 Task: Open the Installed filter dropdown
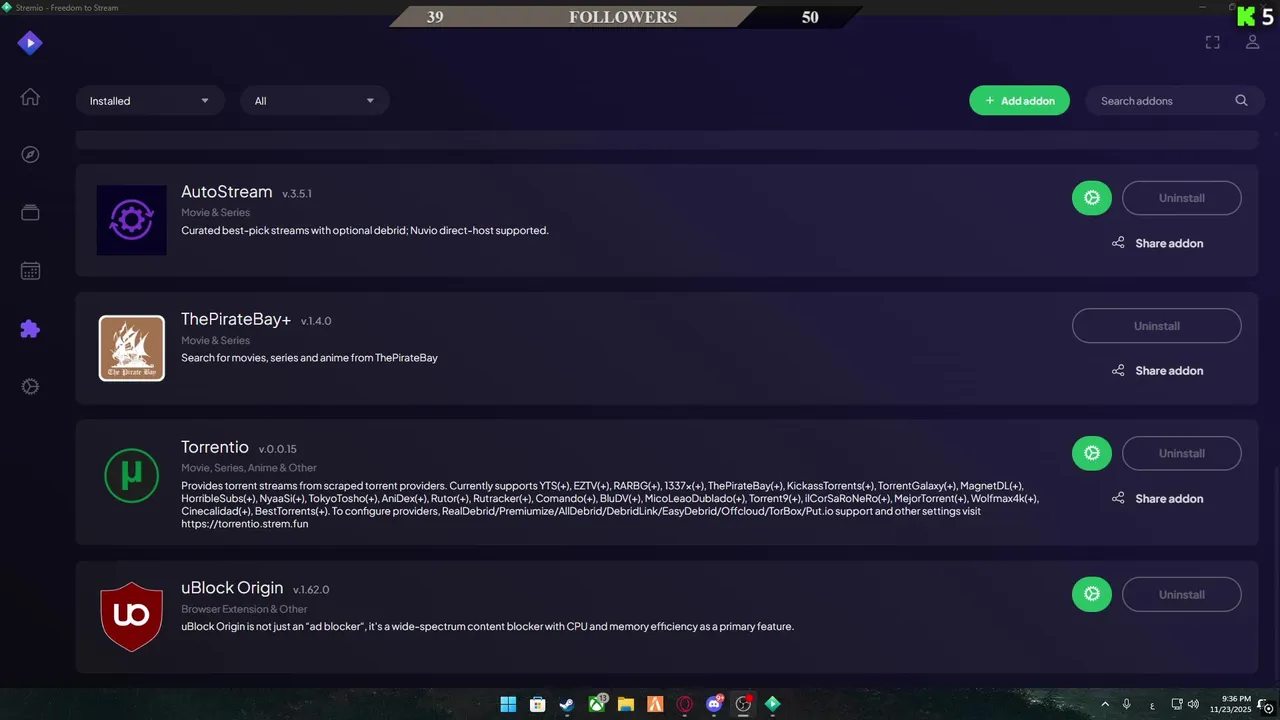(x=150, y=101)
